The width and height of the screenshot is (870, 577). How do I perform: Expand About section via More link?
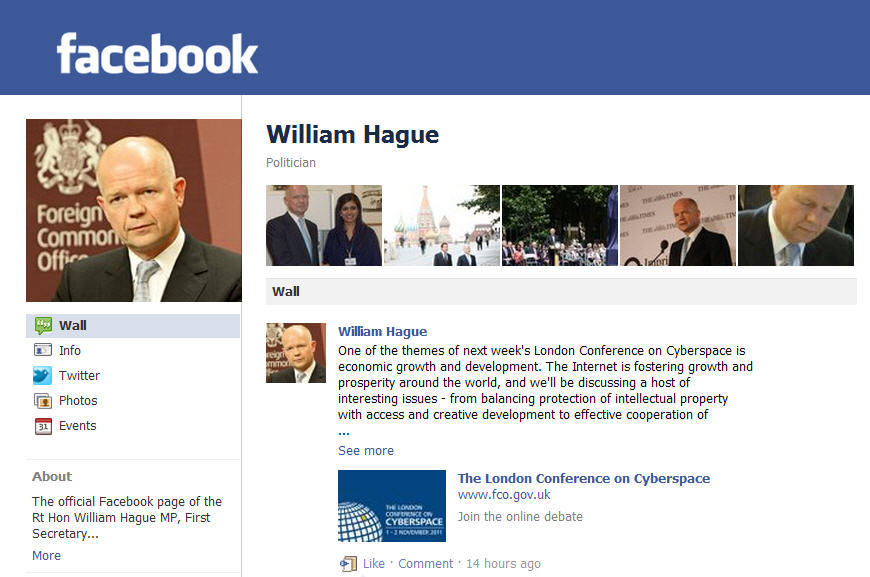coord(46,555)
